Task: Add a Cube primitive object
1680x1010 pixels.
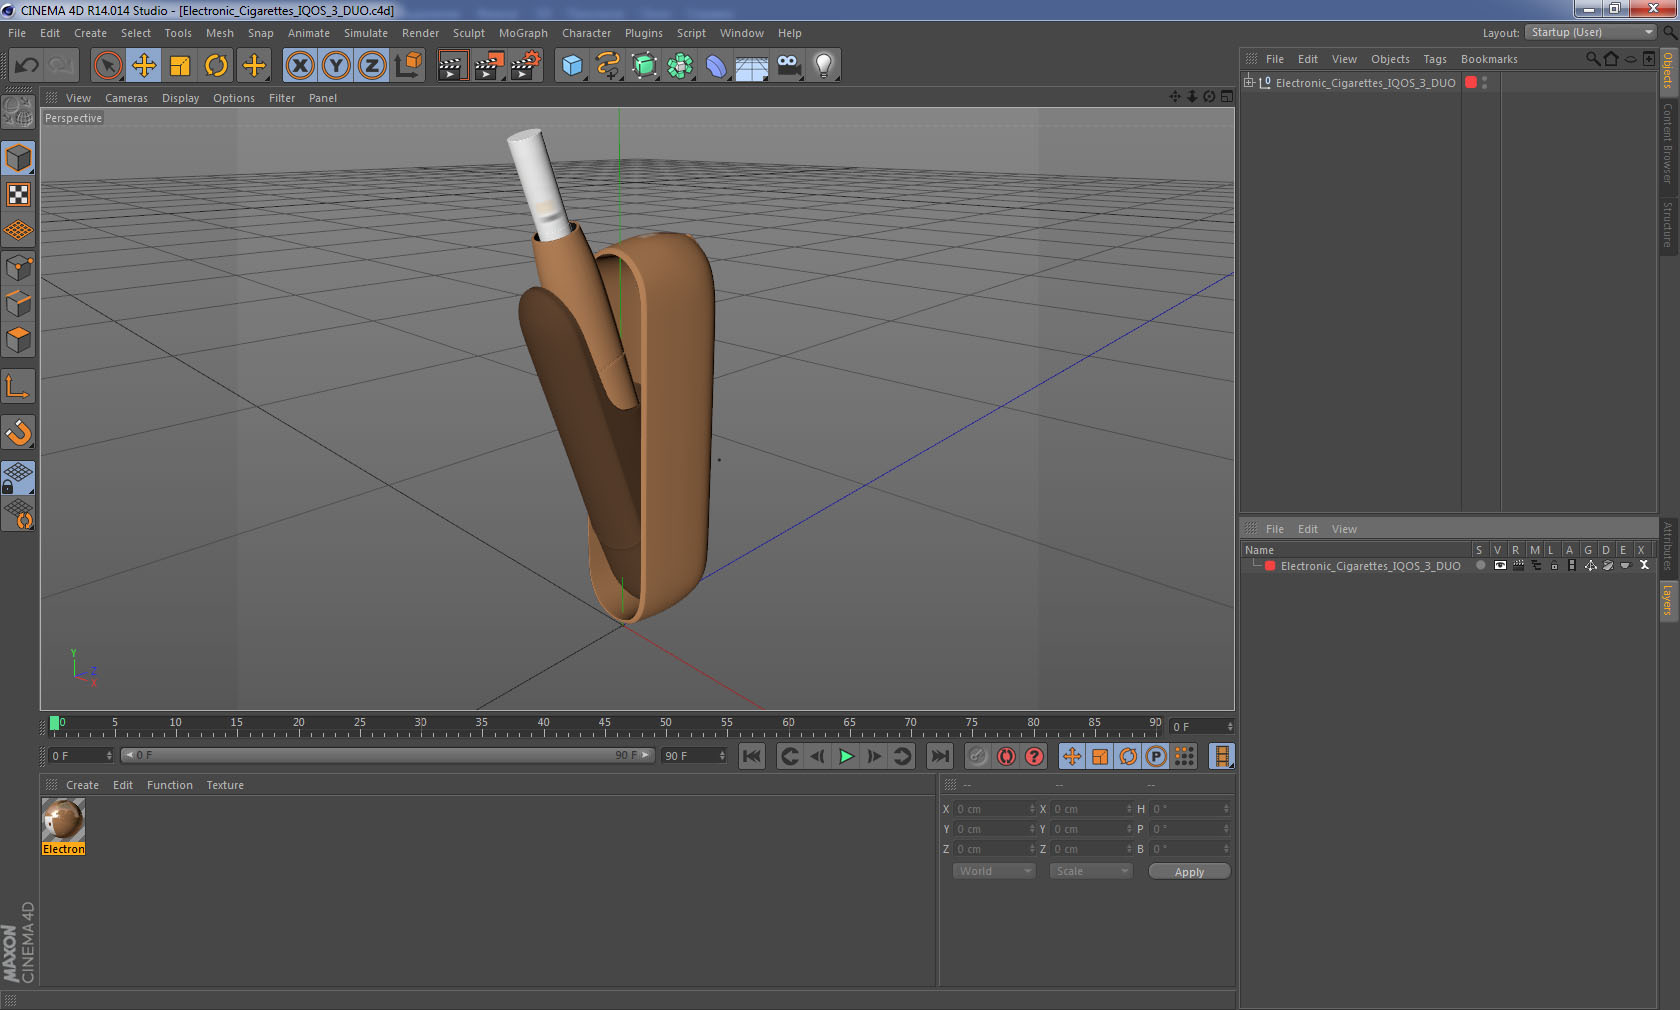Action: 572,66
